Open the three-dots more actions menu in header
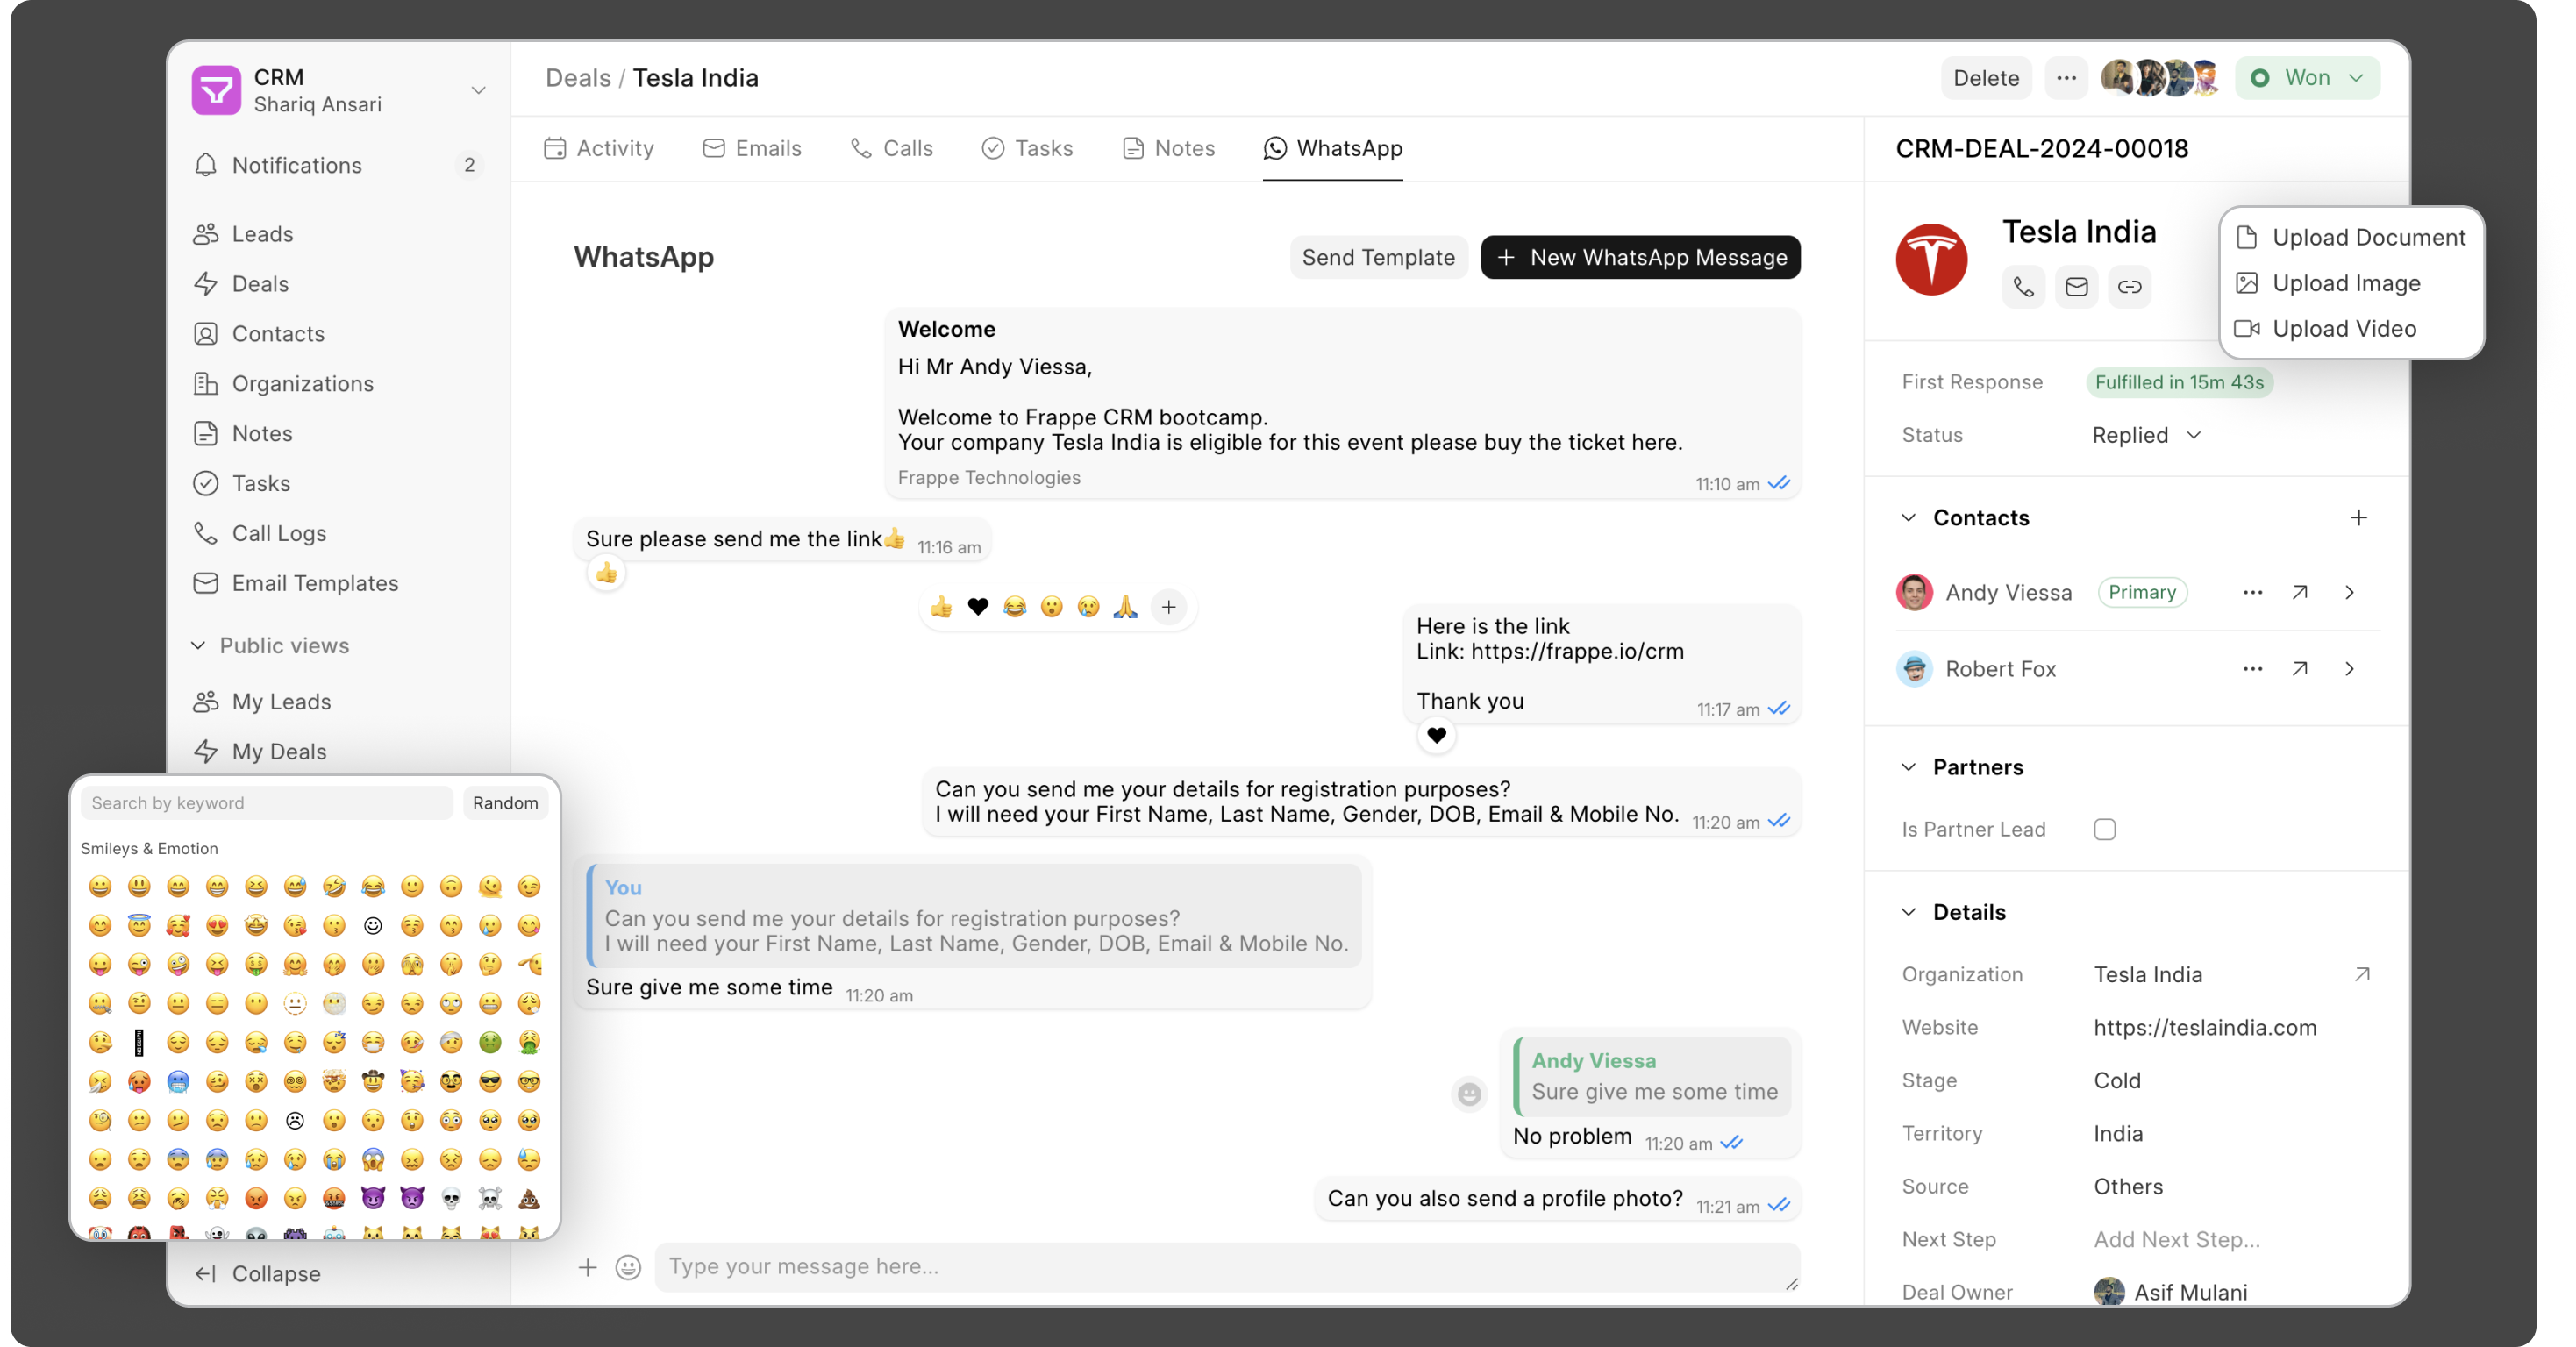Image resolution: width=2576 pixels, height=1347 pixels. click(x=2066, y=78)
